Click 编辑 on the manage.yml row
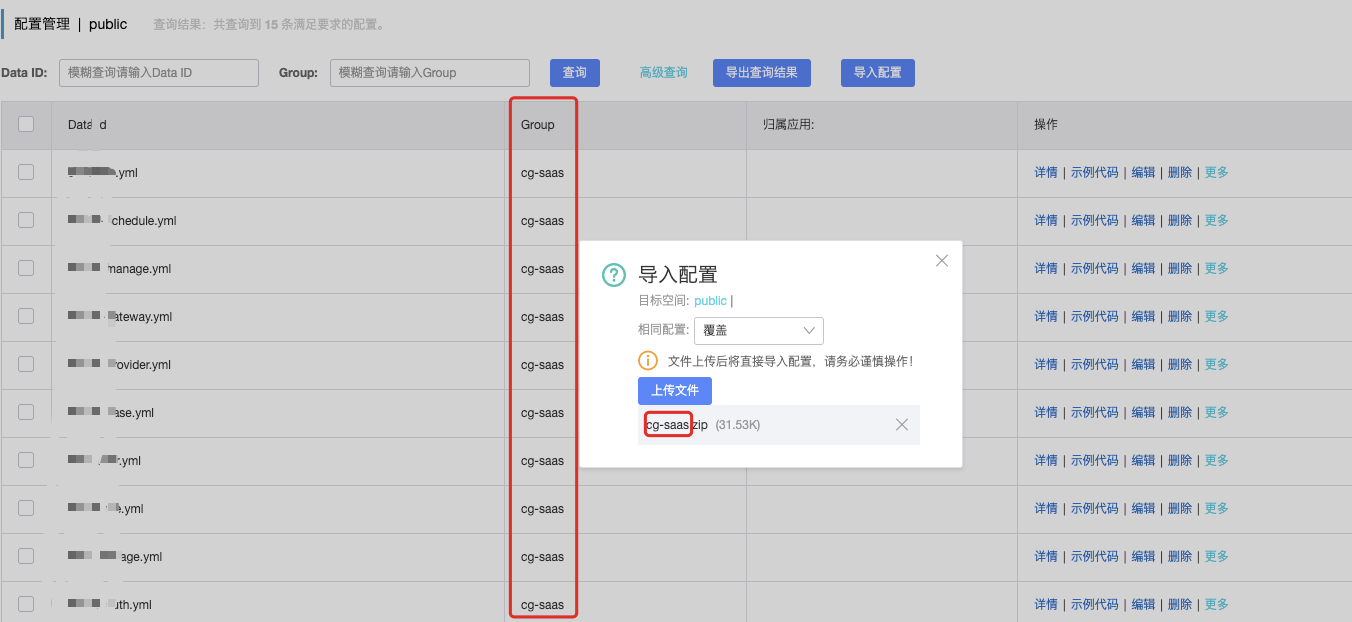 (x=1143, y=268)
